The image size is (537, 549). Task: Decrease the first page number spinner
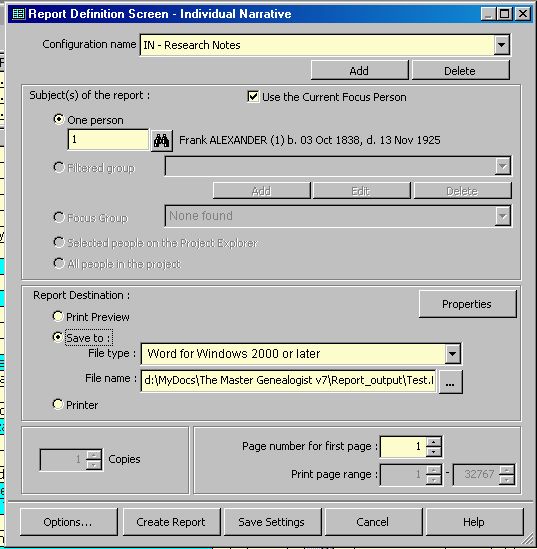(434, 452)
